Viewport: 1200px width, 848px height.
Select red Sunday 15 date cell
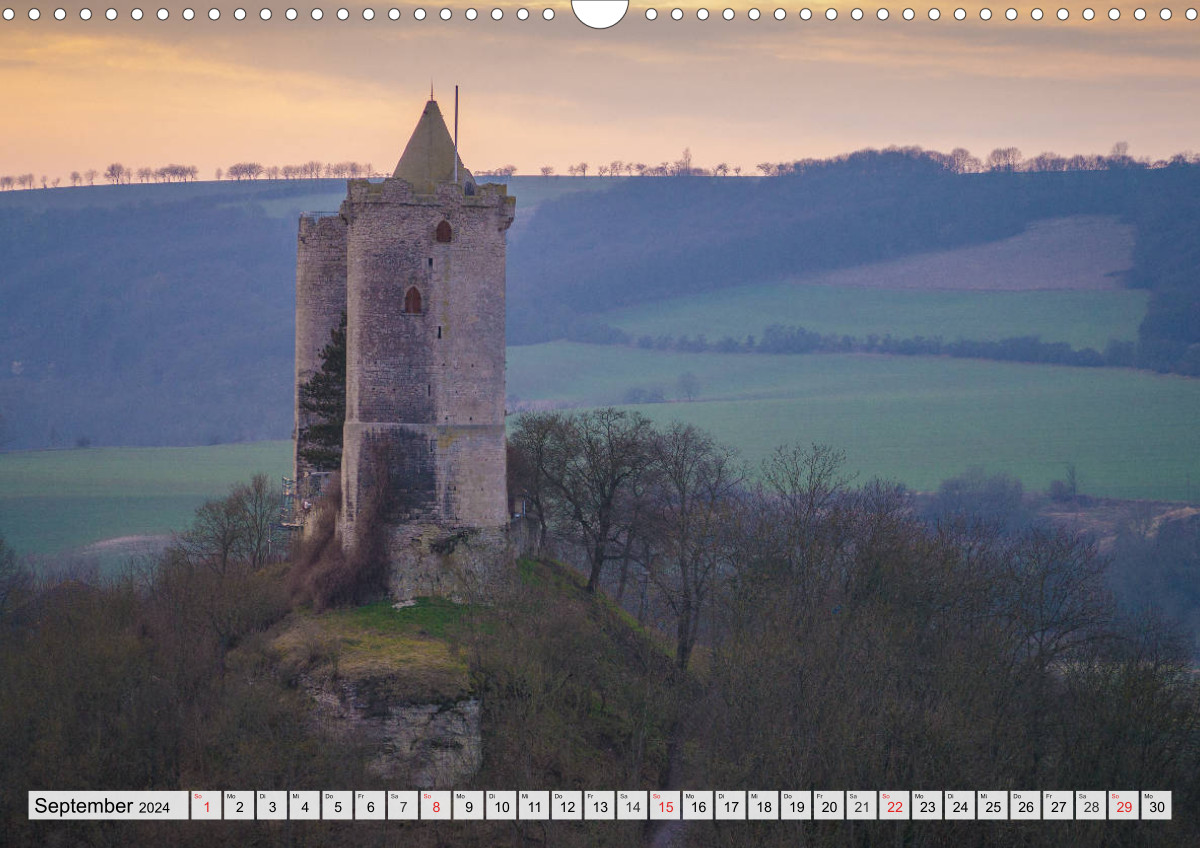point(665,806)
